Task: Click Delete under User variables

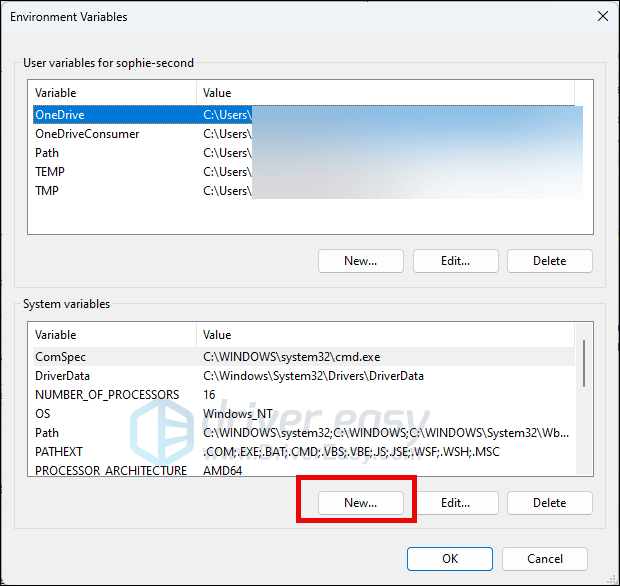Action: click(x=549, y=260)
